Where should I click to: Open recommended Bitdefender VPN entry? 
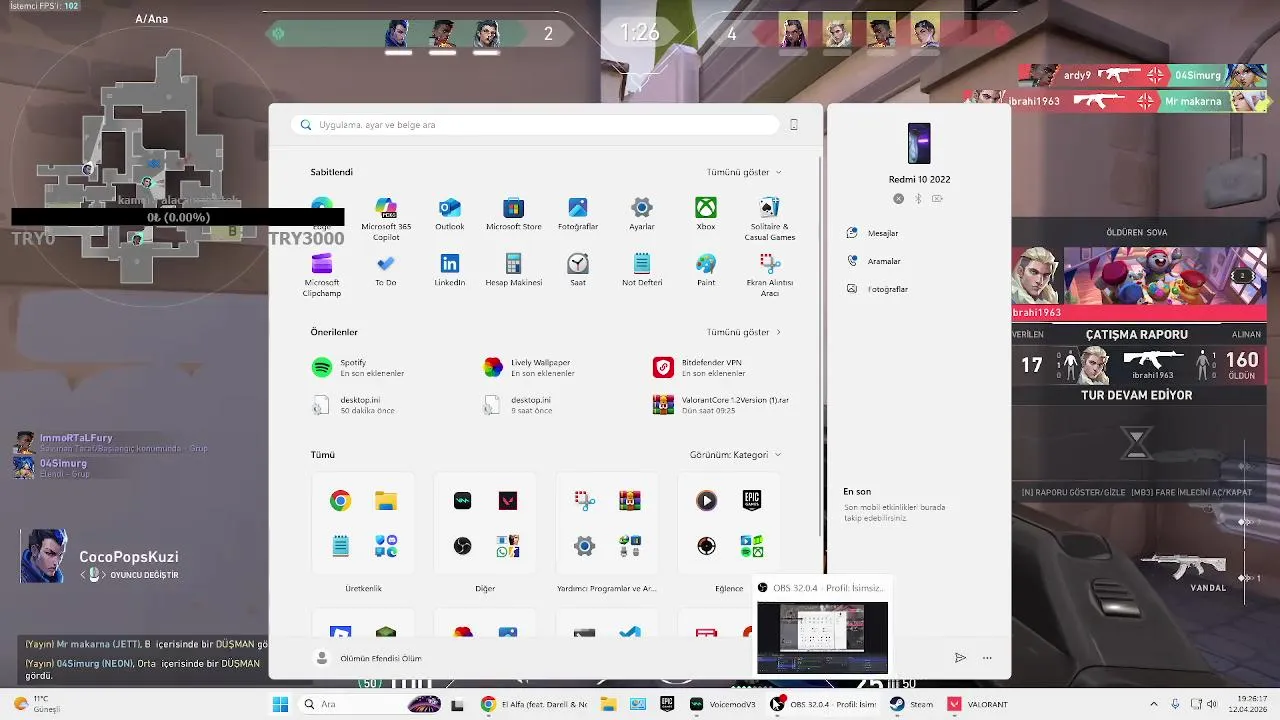(700, 367)
